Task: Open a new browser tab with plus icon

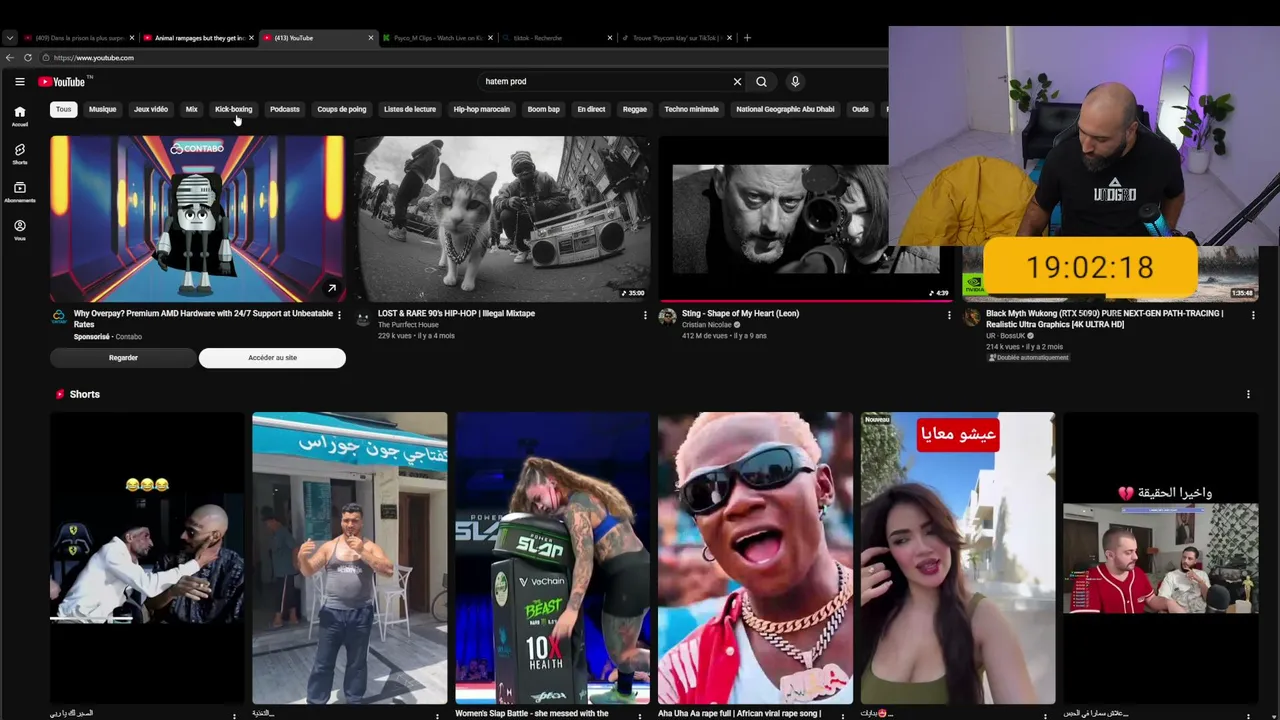Action: pyautogui.click(x=747, y=38)
